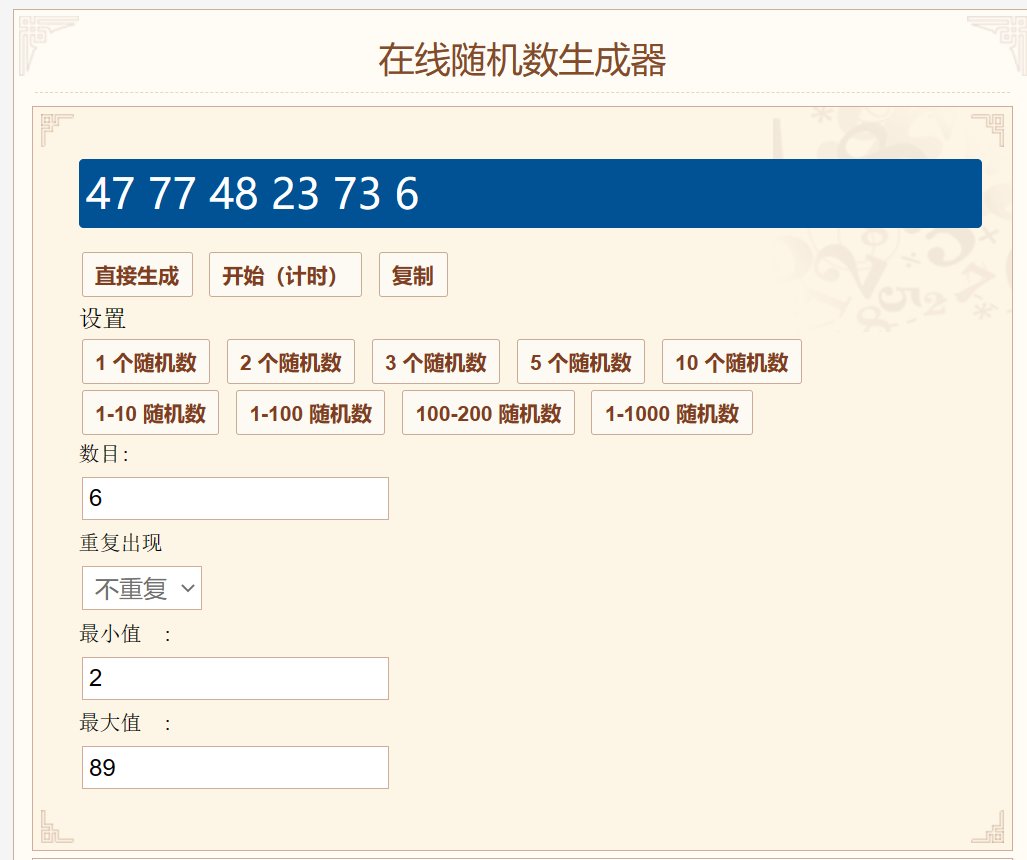Focus the 最大值 input containing 89
The width and height of the screenshot is (1027, 860).
(x=235, y=768)
